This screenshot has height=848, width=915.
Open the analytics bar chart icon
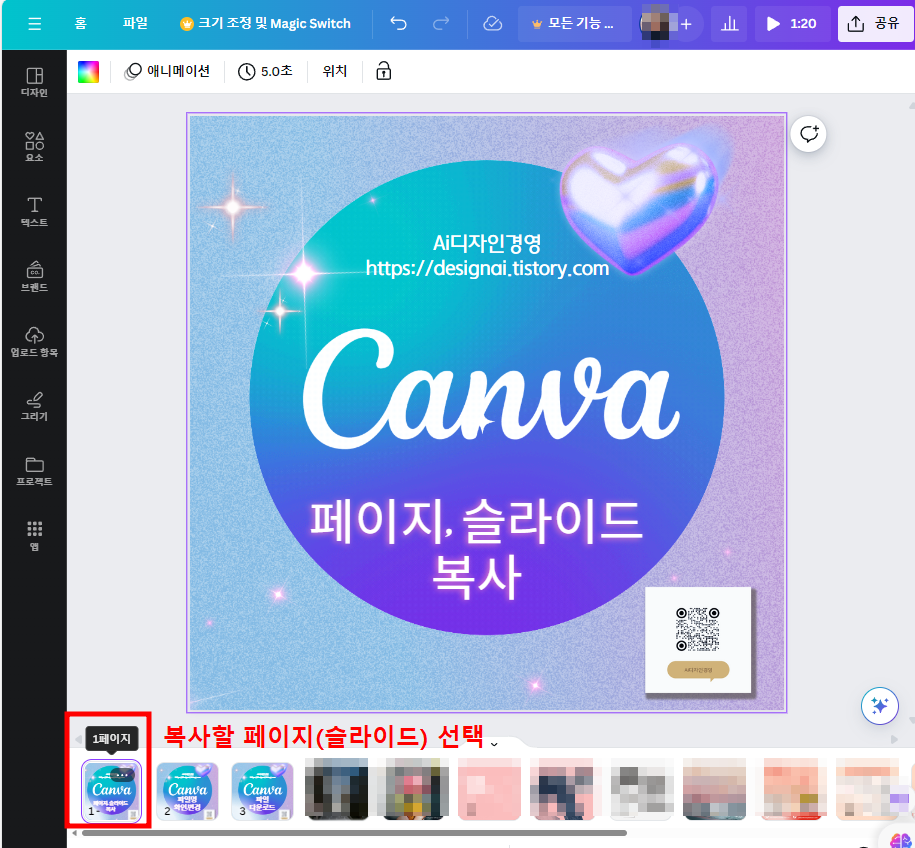(x=729, y=24)
